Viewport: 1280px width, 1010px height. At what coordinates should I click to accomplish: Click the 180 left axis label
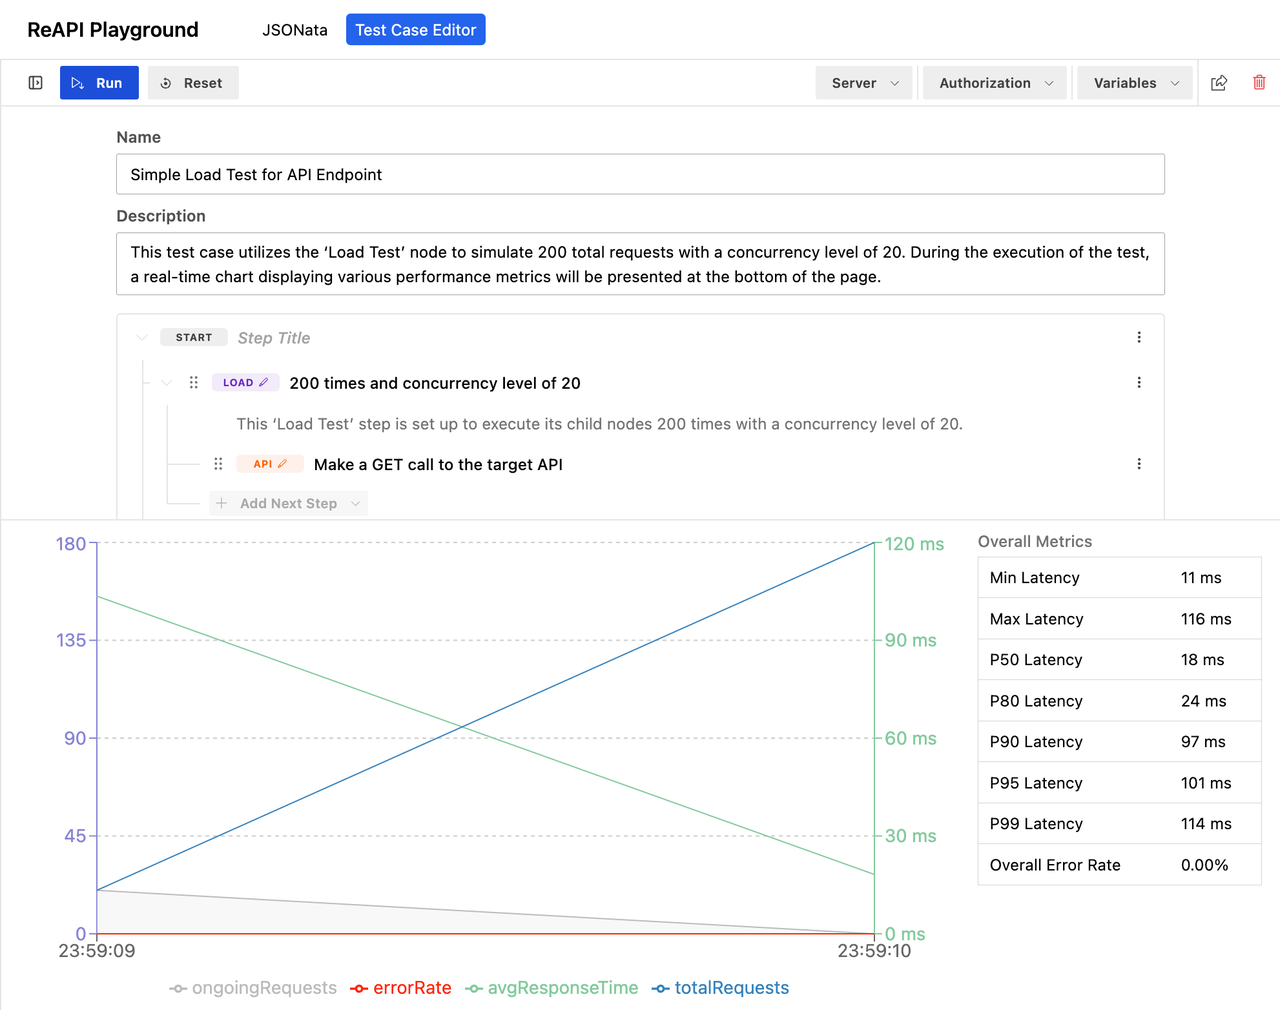pyautogui.click(x=71, y=544)
